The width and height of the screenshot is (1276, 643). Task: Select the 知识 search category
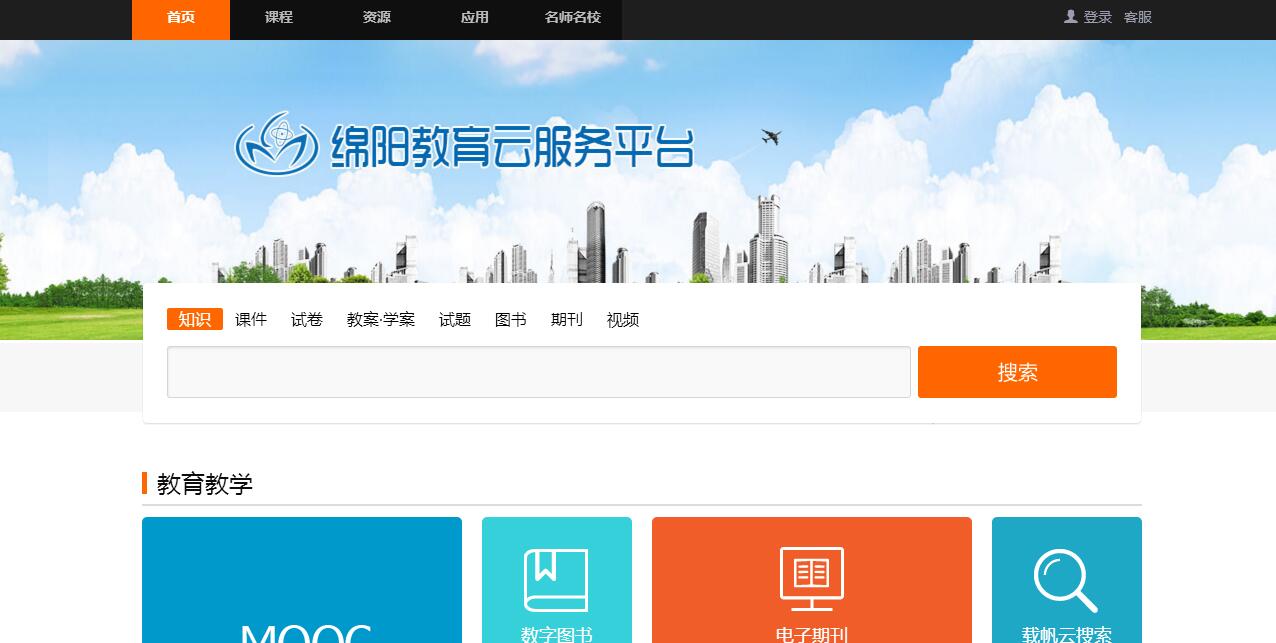[x=195, y=320]
